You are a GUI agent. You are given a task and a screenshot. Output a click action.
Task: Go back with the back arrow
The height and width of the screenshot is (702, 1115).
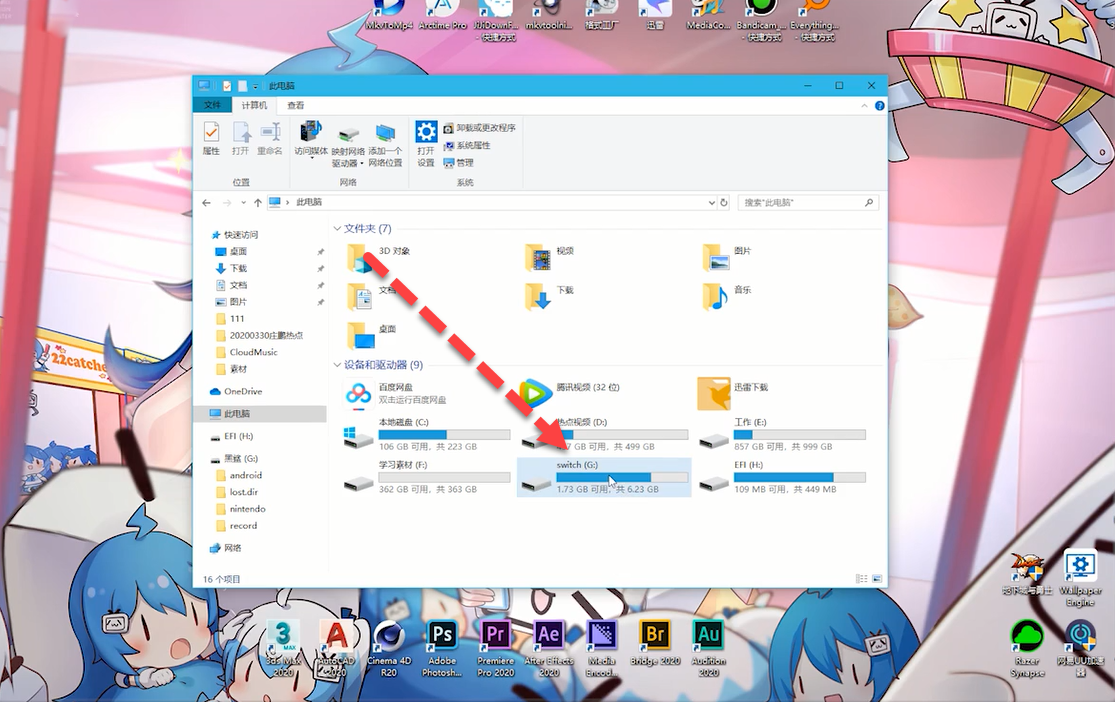point(206,203)
